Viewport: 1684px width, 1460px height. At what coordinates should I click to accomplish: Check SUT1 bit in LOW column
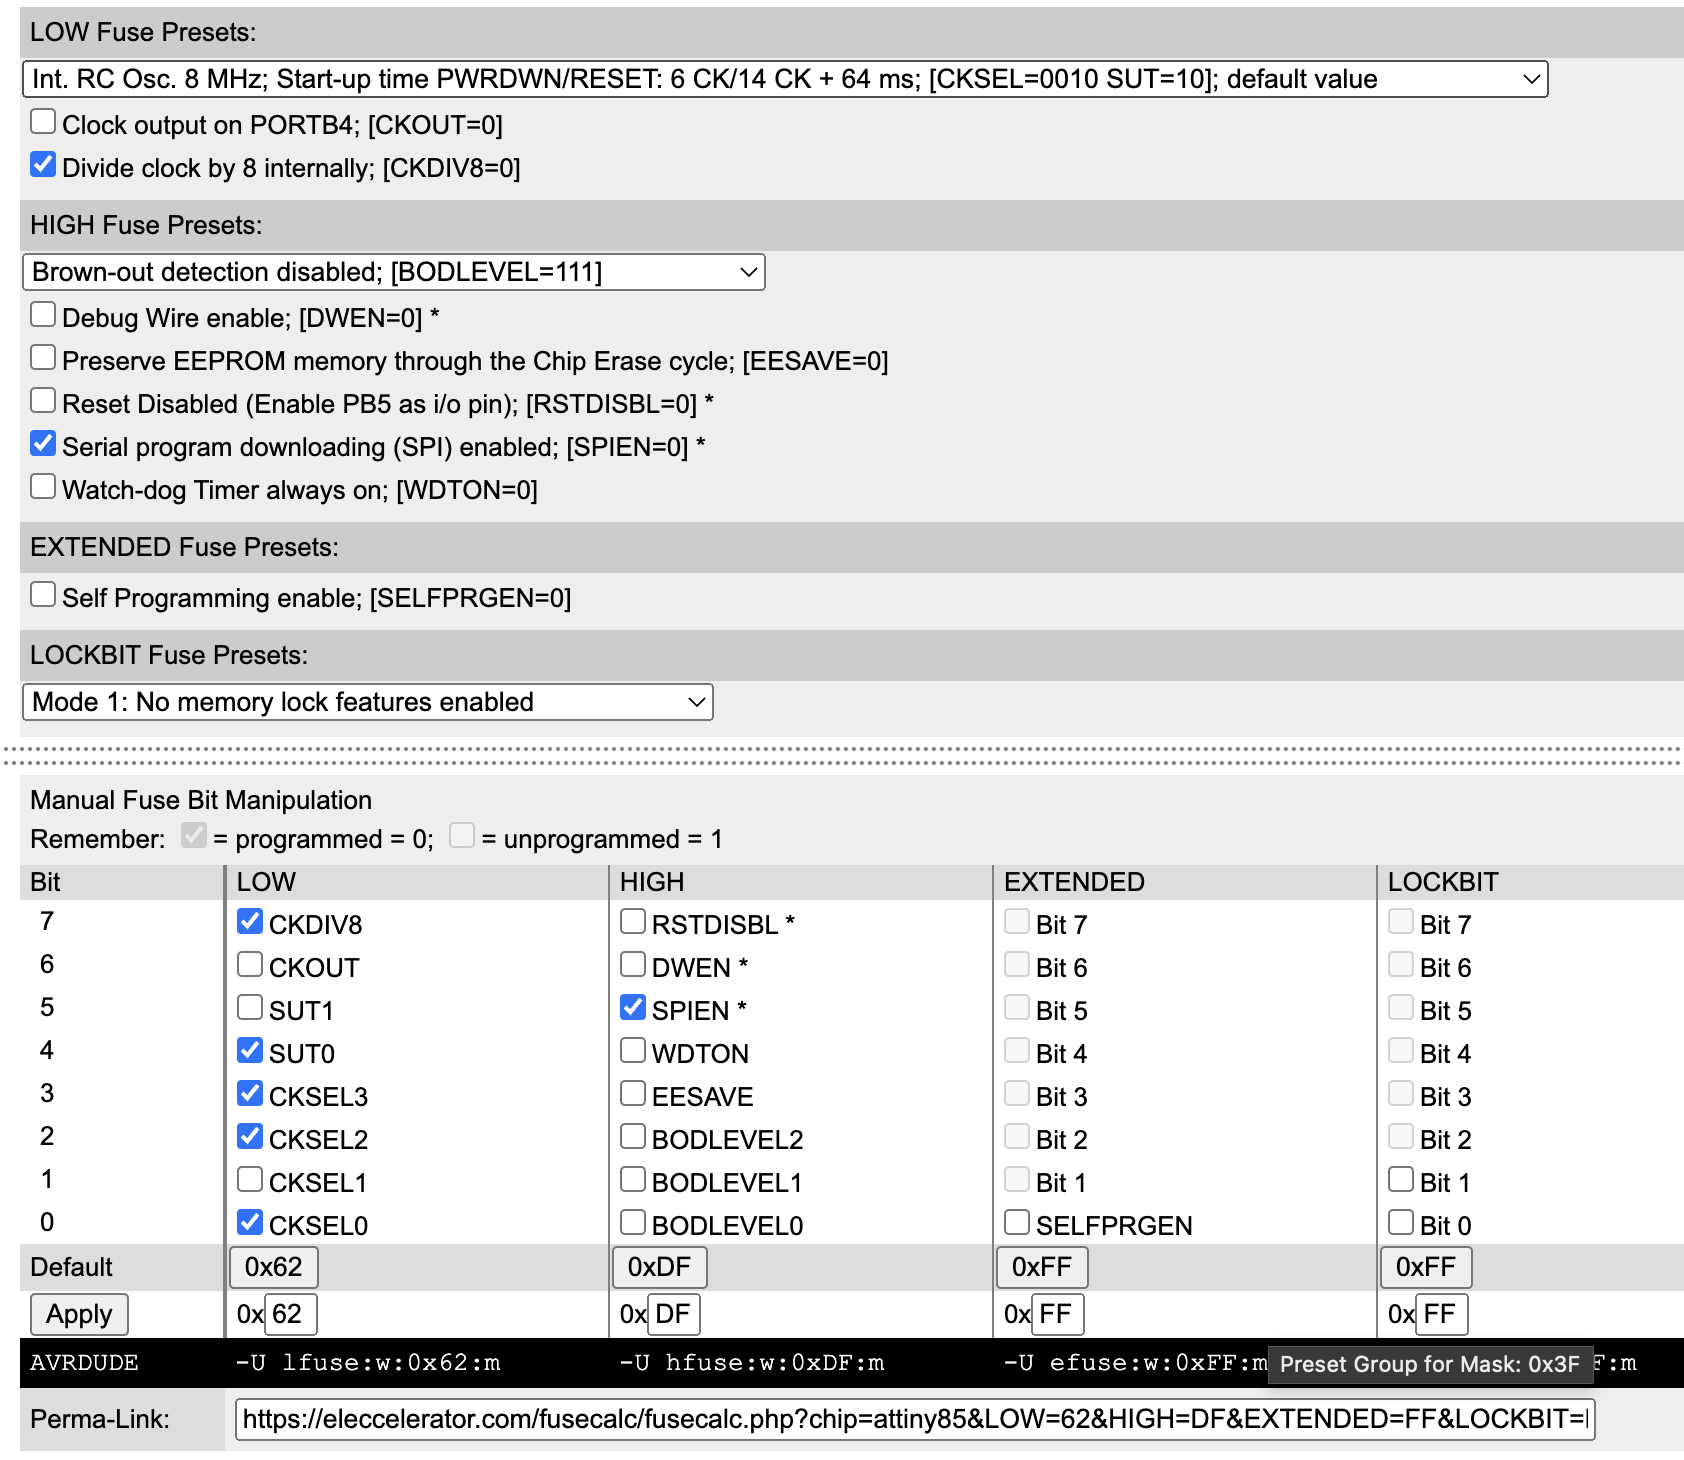(250, 1008)
